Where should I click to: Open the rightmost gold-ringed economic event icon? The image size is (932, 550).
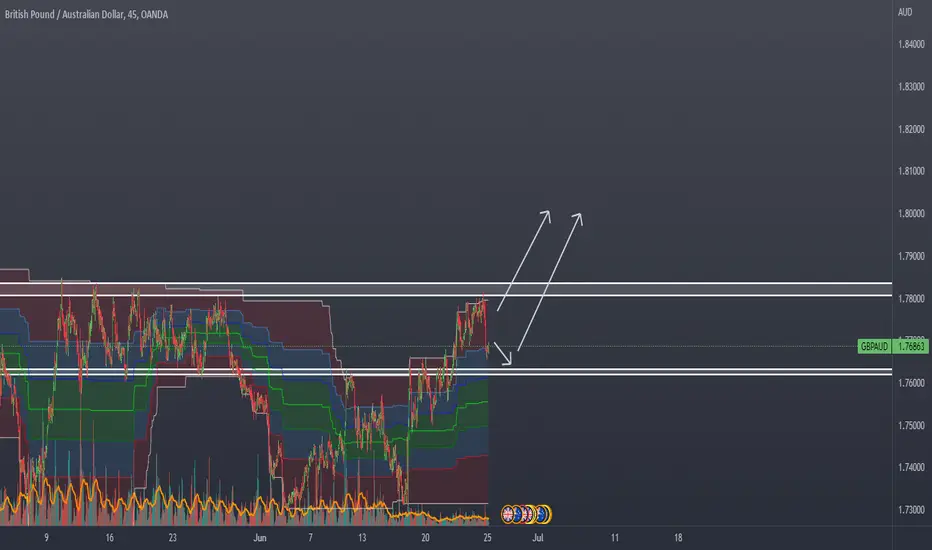(x=544, y=514)
